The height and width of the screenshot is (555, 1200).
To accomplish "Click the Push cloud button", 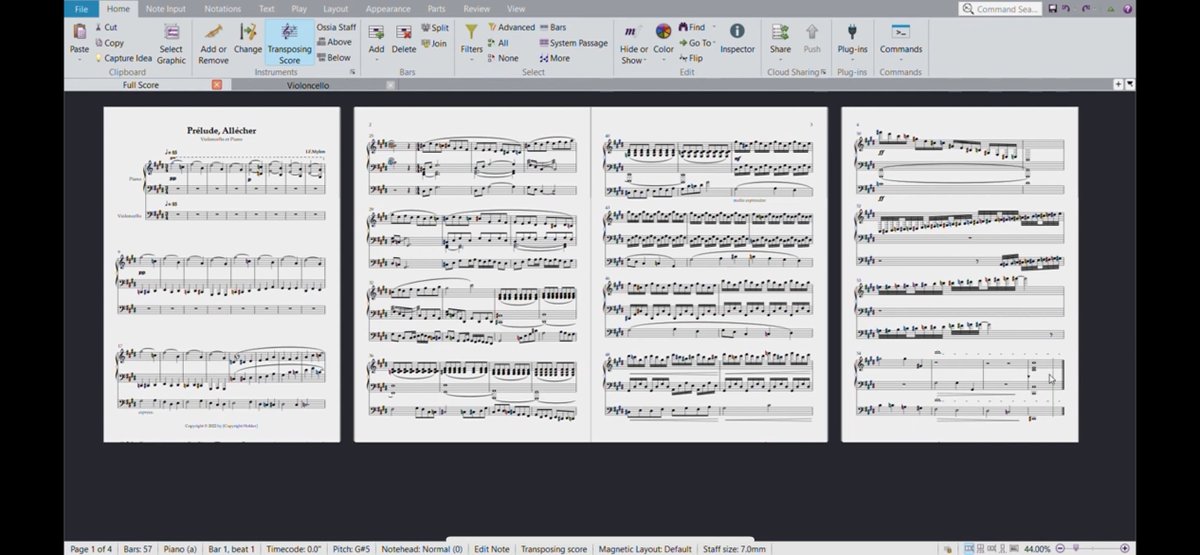I will (812, 38).
